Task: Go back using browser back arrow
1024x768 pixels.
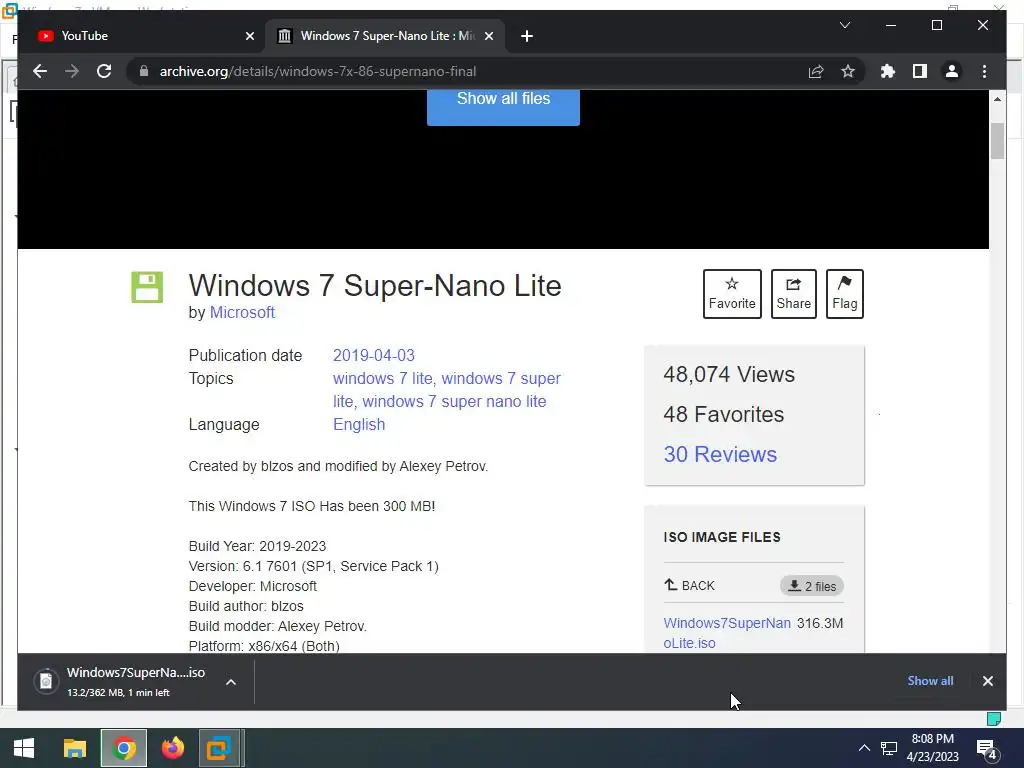Action: 40,71
